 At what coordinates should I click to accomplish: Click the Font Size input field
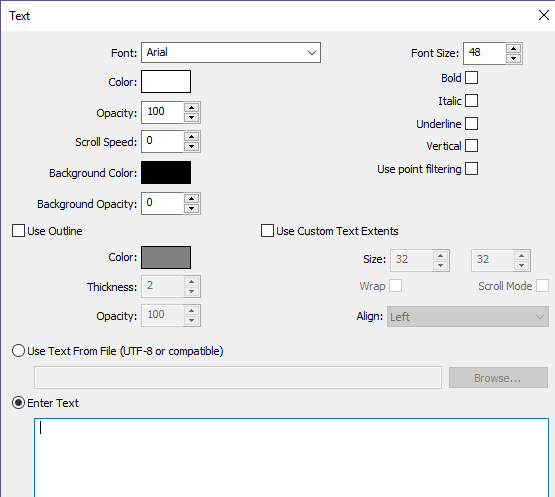484,53
